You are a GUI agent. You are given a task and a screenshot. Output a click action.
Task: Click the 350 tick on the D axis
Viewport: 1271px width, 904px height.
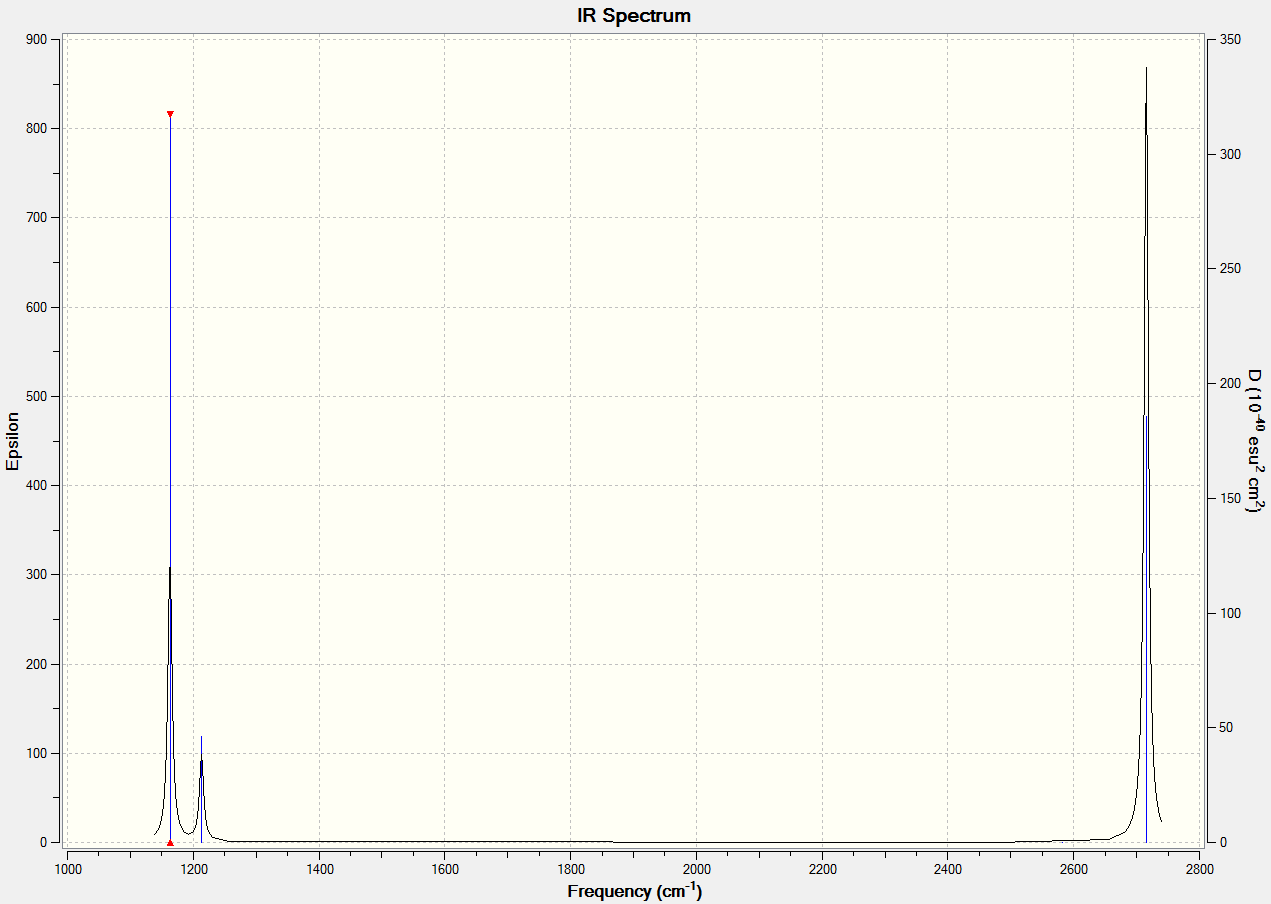pos(1231,39)
